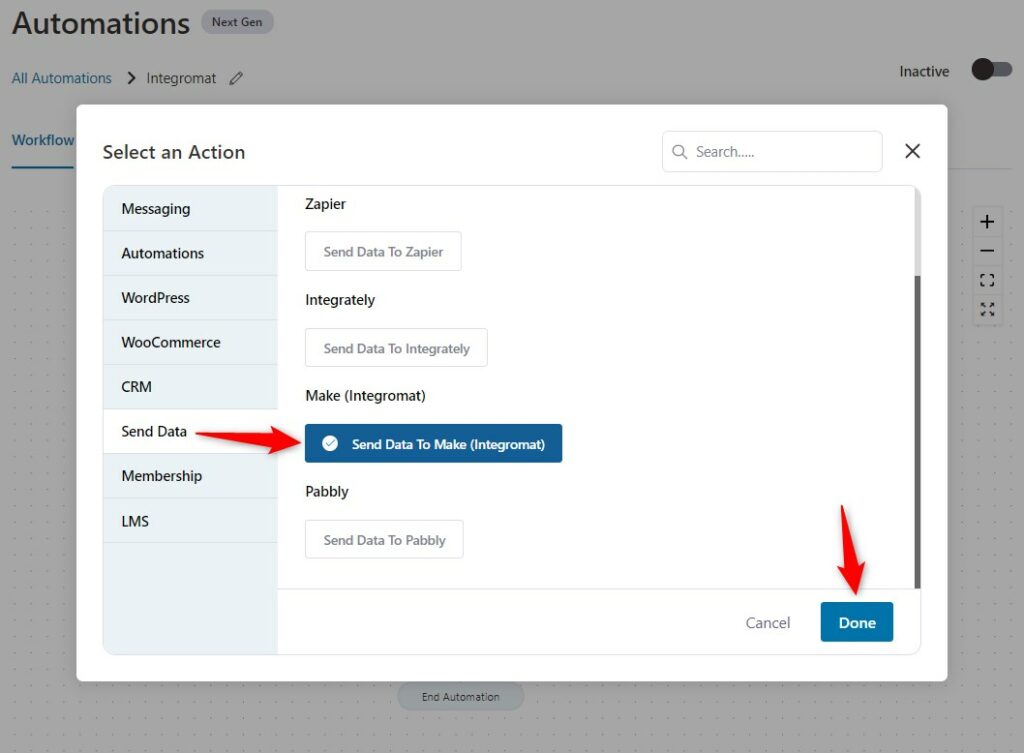Switch to the Workflow tab
Viewport: 1024px width, 753px height.
click(x=42, y=140)
